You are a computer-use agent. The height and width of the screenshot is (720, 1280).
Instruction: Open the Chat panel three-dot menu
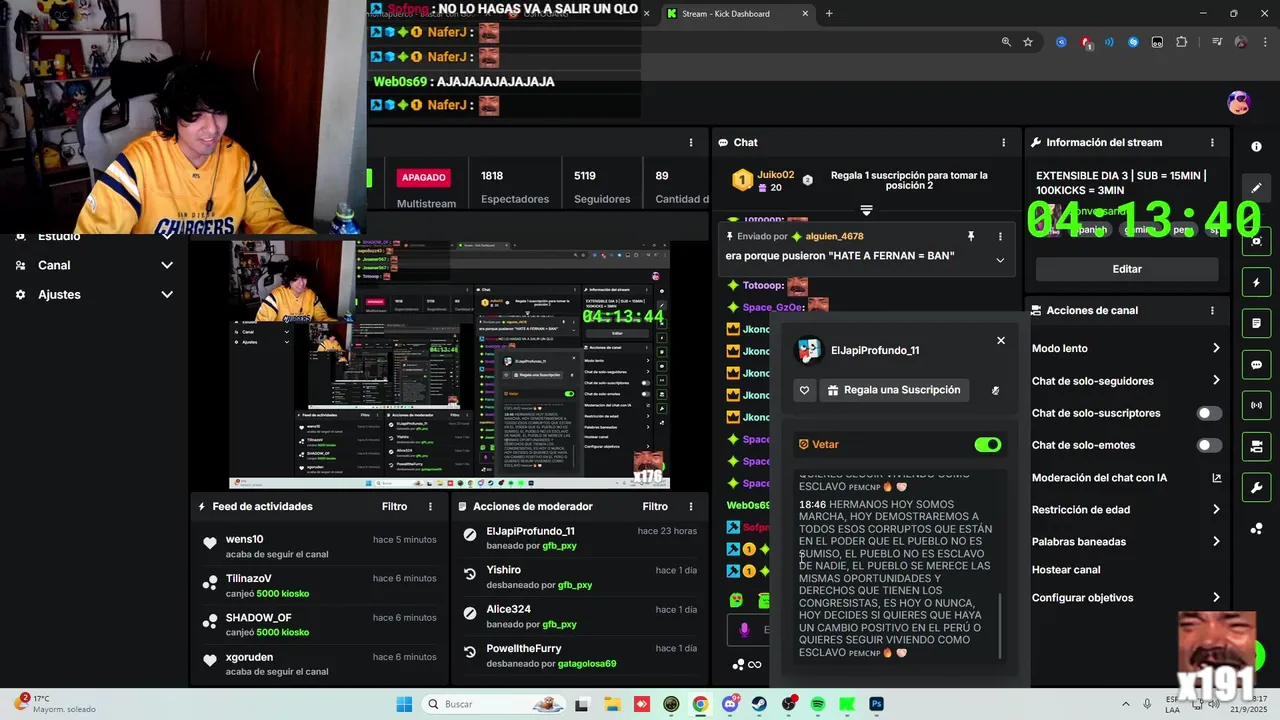1003,142
